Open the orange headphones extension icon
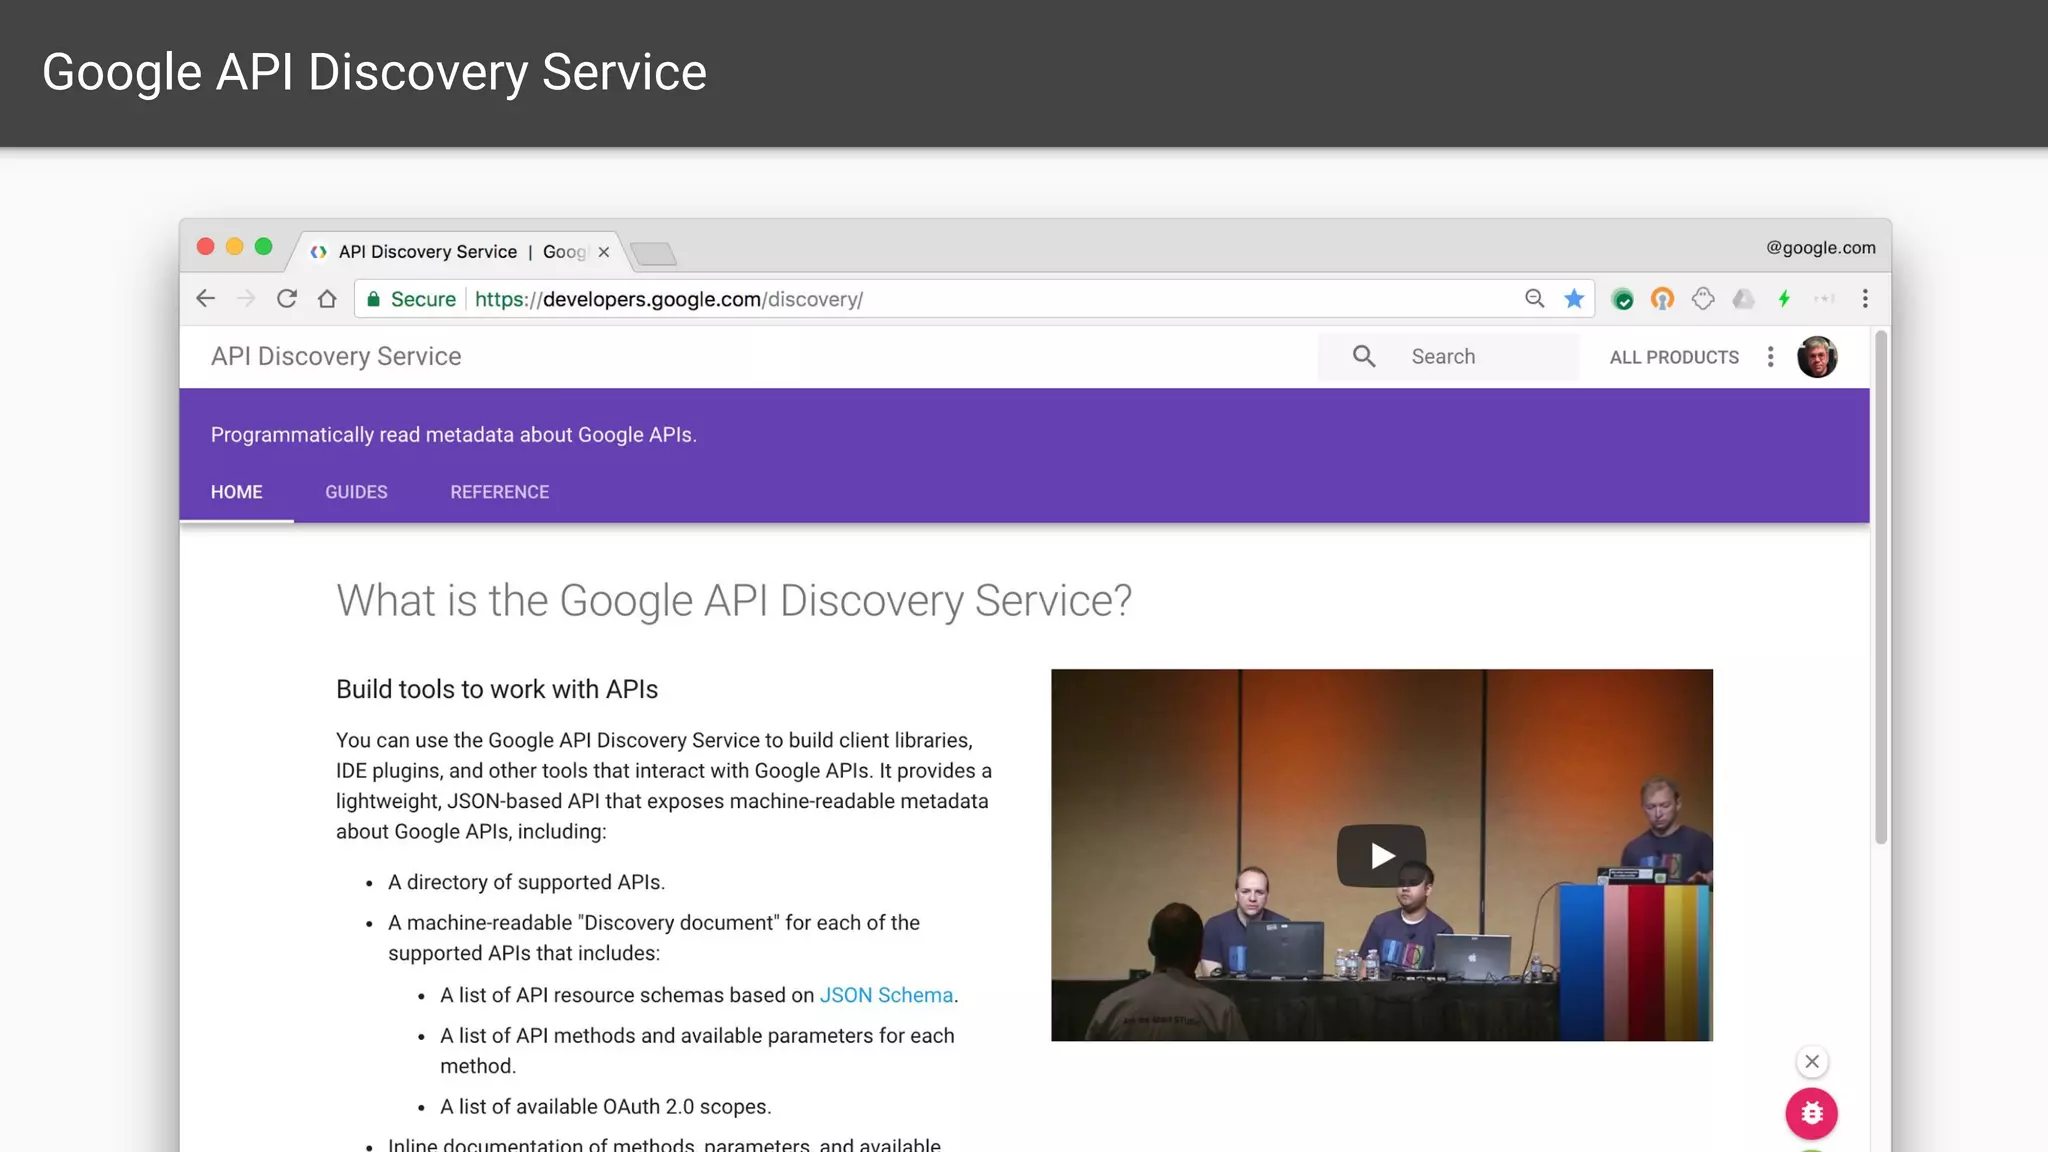The height and width of the screenshot is (1152, 2048). 1662,299
